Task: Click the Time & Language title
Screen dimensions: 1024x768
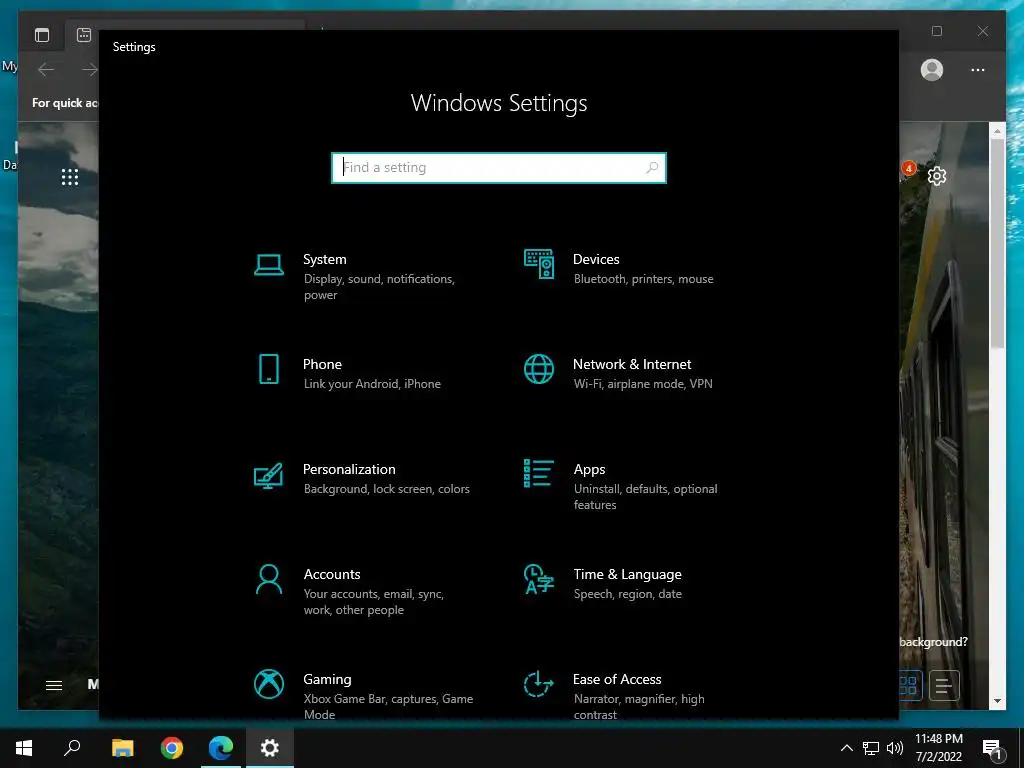Action: pos(628,575)
